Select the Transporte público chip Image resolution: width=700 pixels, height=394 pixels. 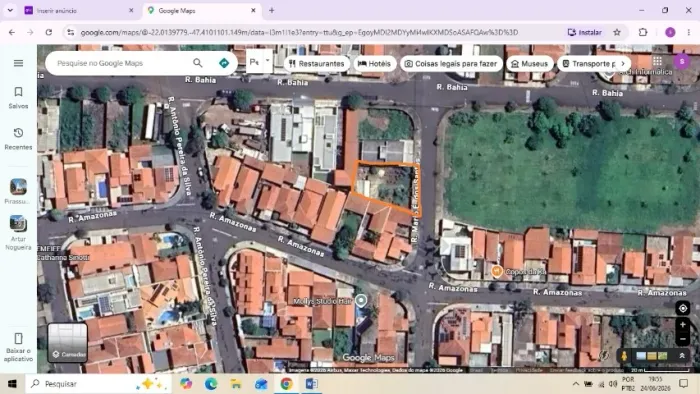click(587, 64)
